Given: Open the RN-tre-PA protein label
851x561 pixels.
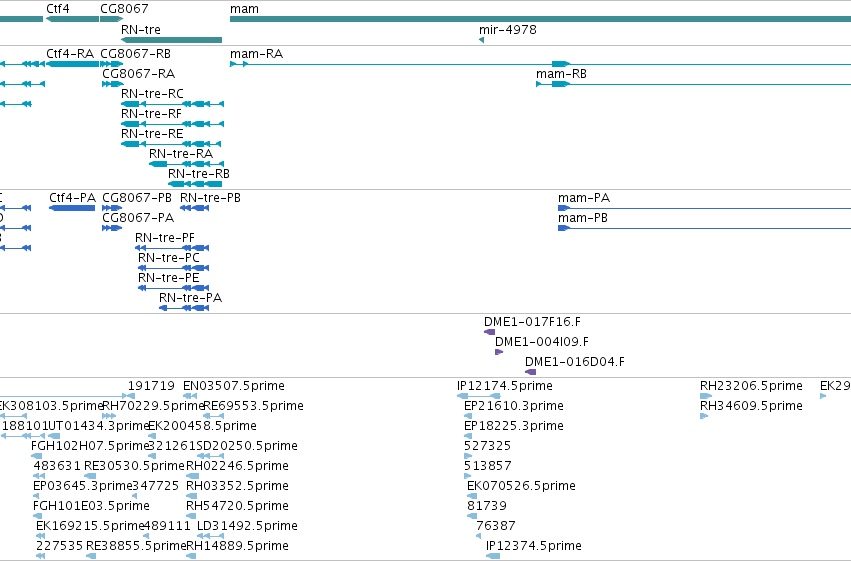Looking at the screenshot, I should click(190, 298).
